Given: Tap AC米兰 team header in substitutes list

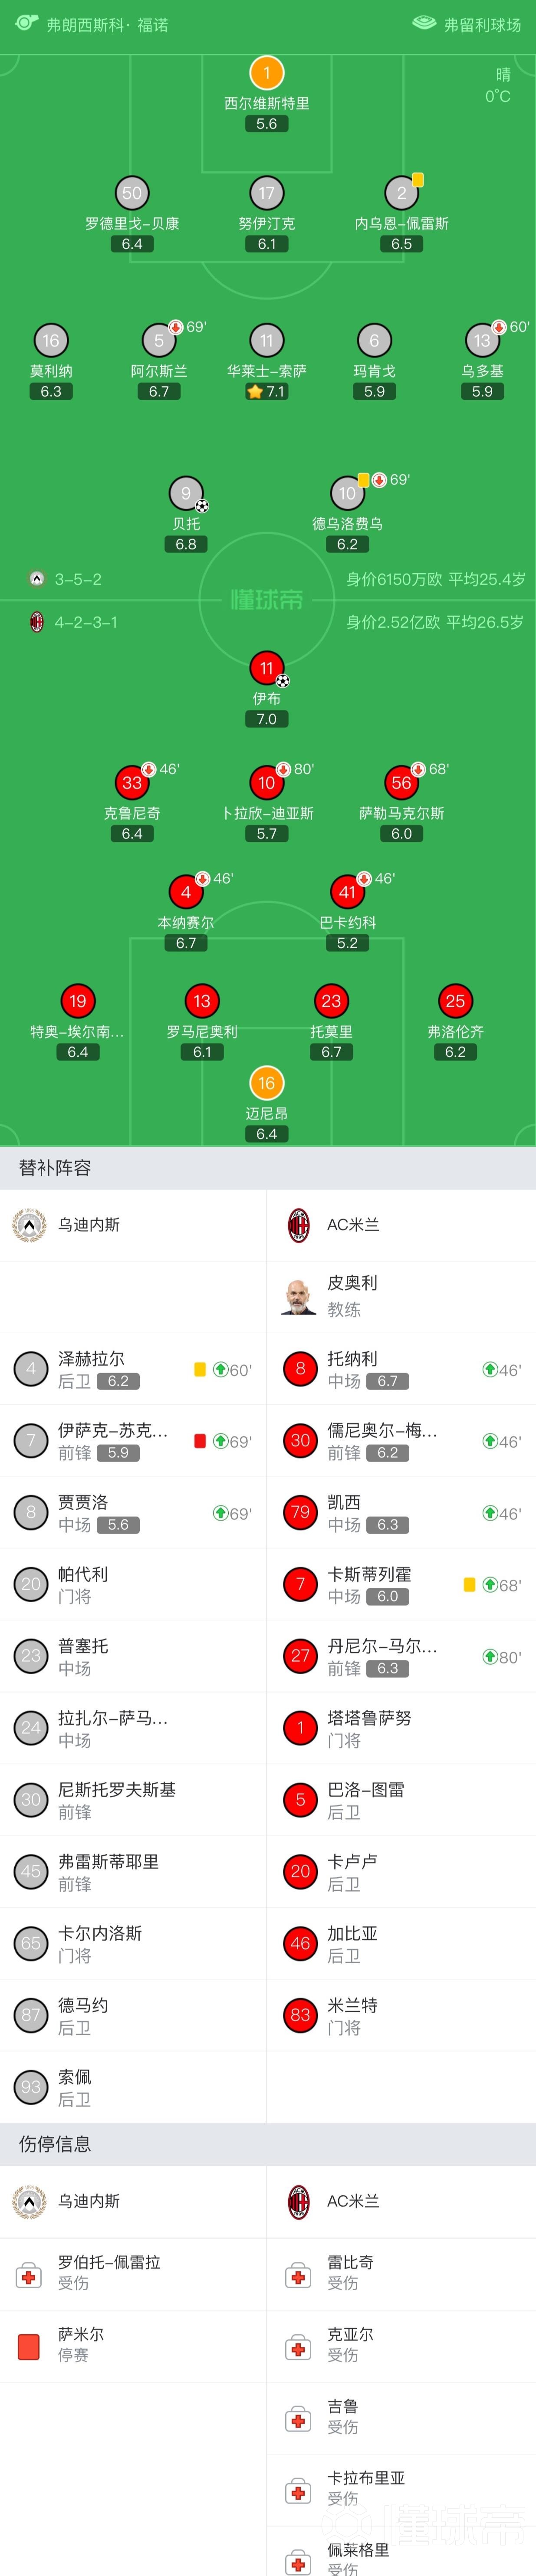Looking at the screenshot, I should coord(402,1225).
